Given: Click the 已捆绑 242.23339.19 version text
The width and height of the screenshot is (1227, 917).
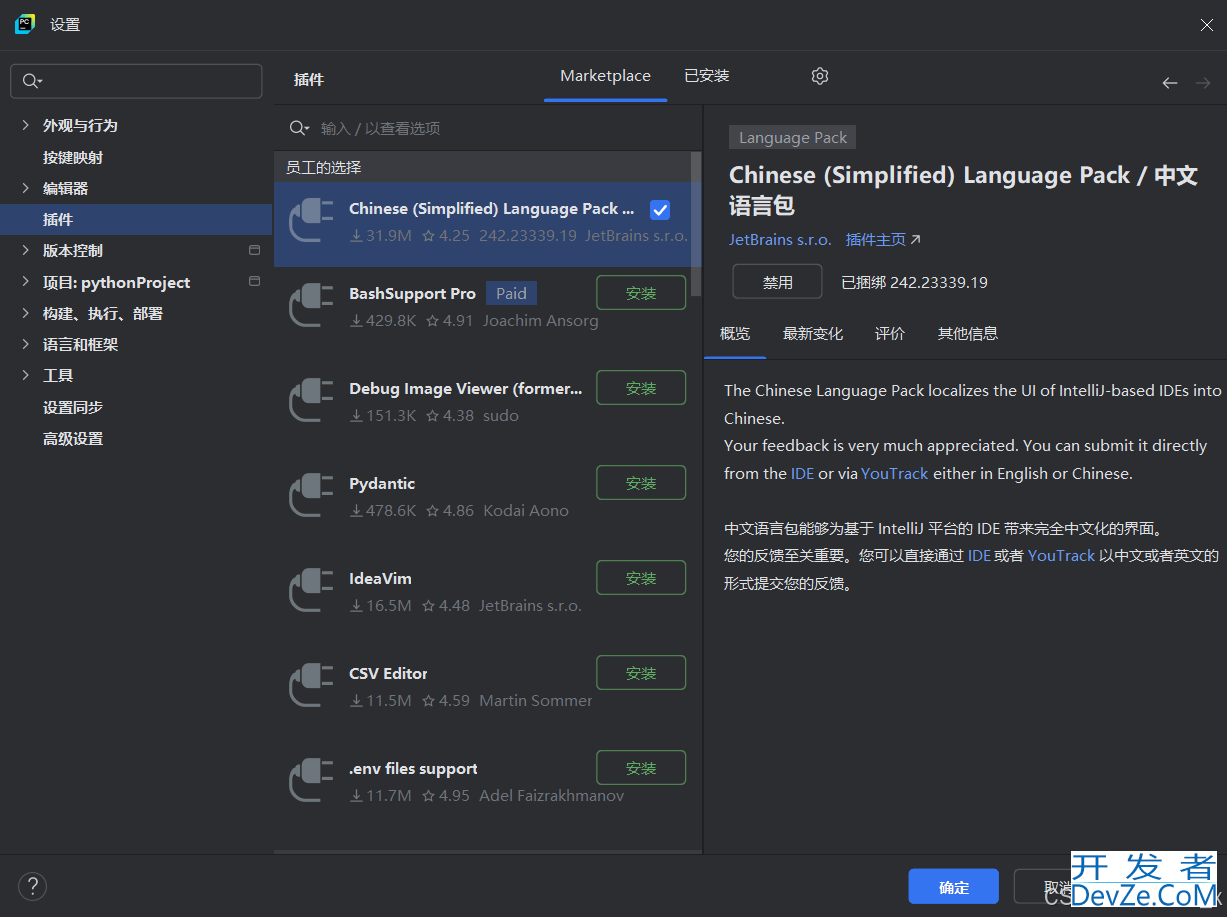Looking at the screenshot, I should 914,282.
